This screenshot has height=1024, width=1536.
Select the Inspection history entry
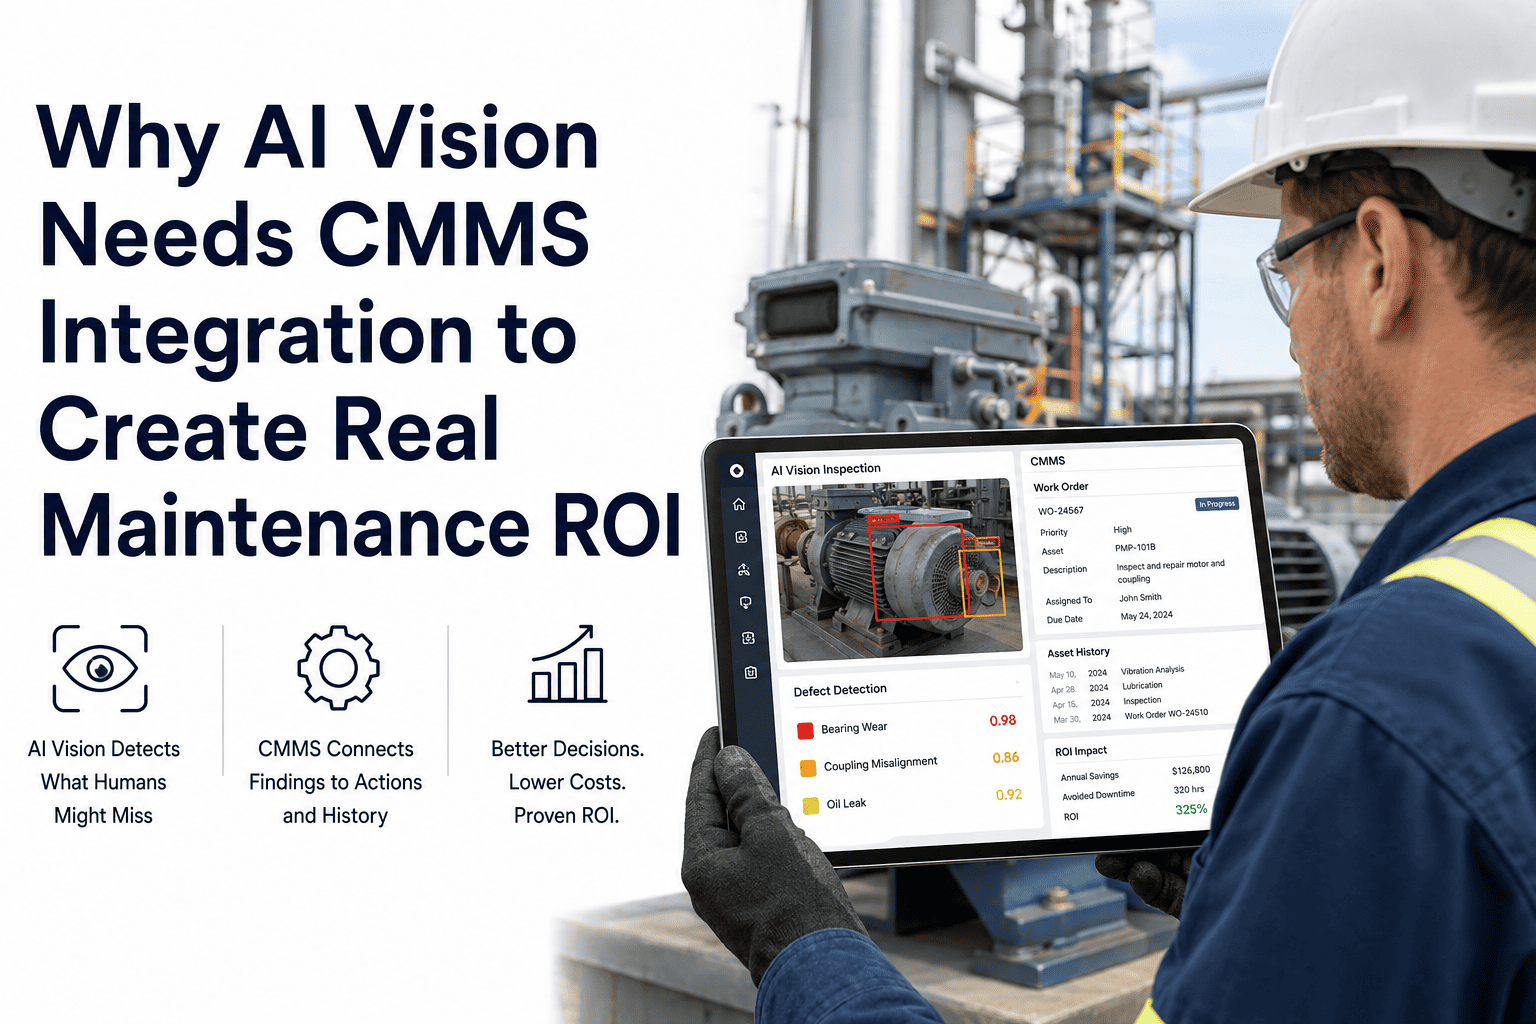1142,701
